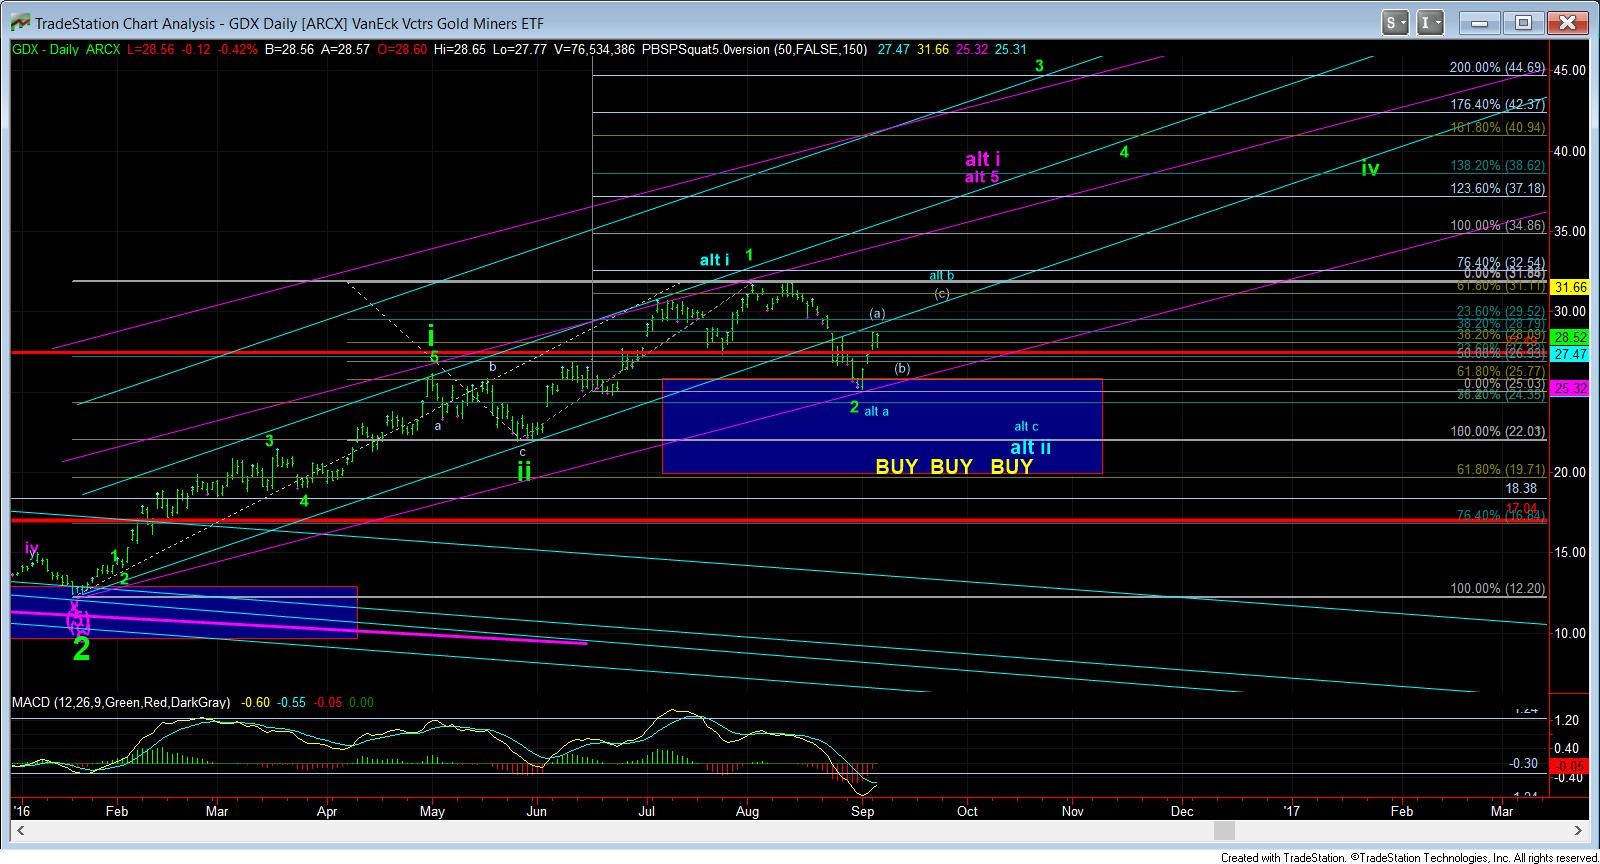Click the 18.38 price level label
The width and height of the screenshot is (1600, 864).
(x=1520, y=489)
